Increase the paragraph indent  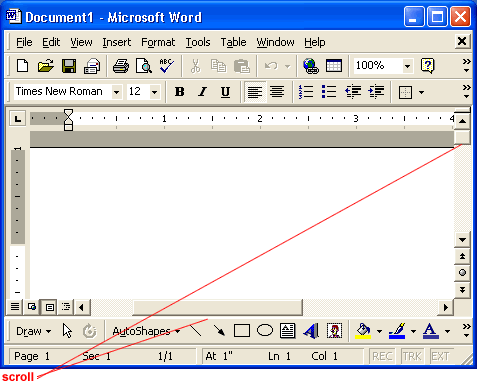coord(376,92)
